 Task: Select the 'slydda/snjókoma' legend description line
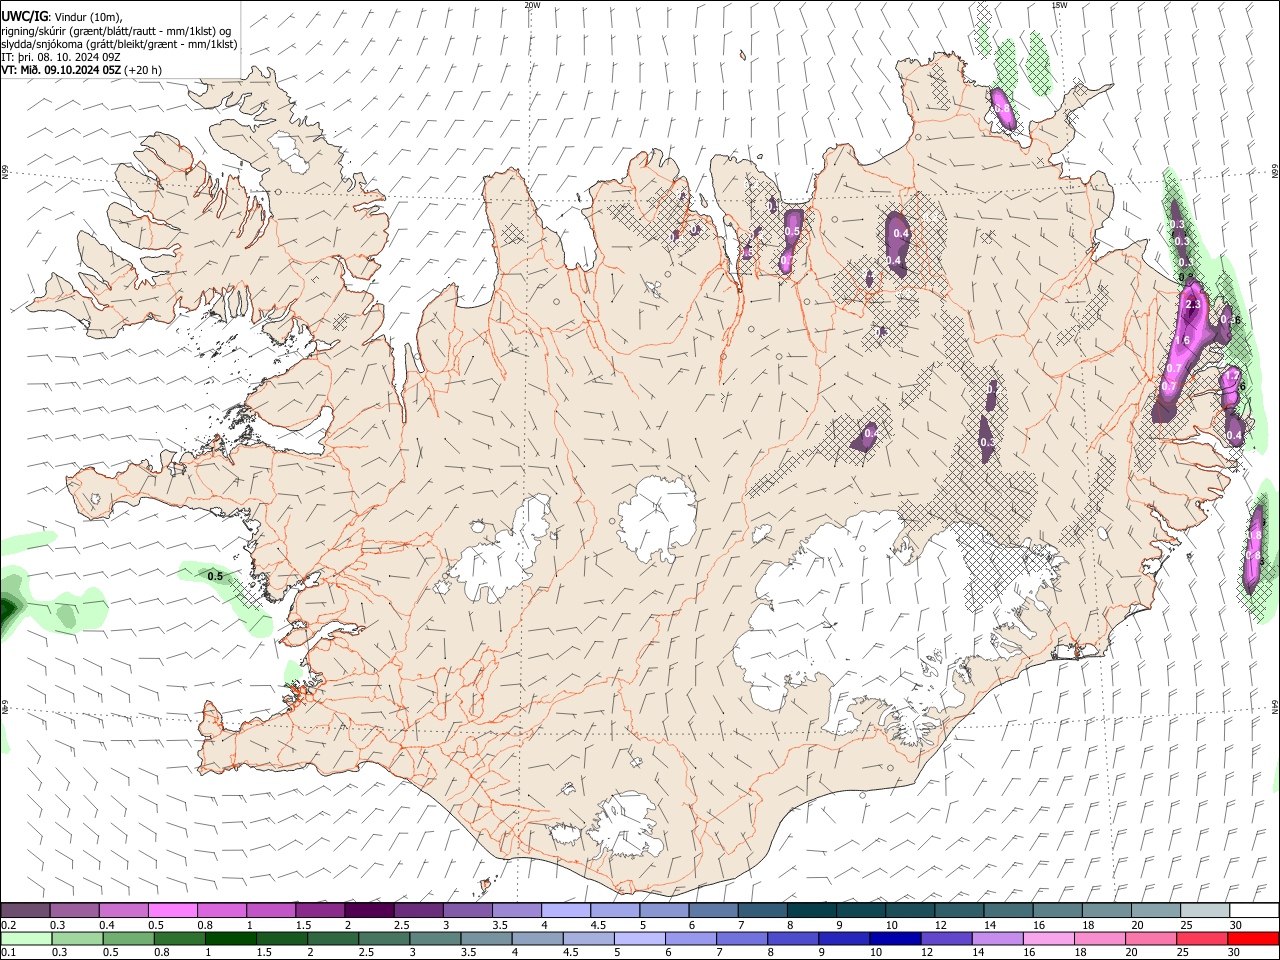(x=119, y=44)
